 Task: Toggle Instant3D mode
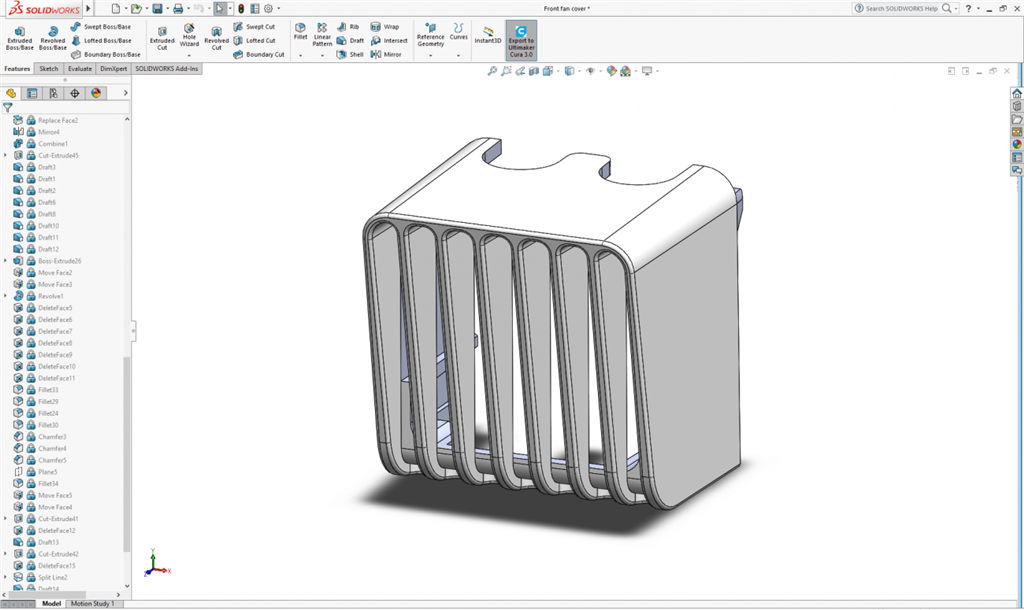pos(488,36)
